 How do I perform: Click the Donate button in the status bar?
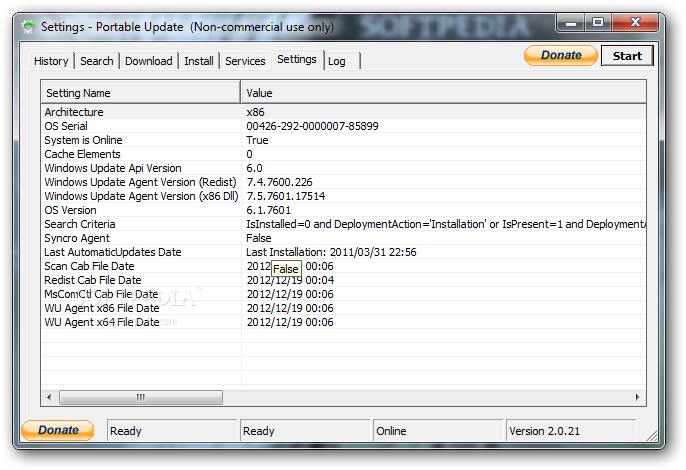(58, 430)
